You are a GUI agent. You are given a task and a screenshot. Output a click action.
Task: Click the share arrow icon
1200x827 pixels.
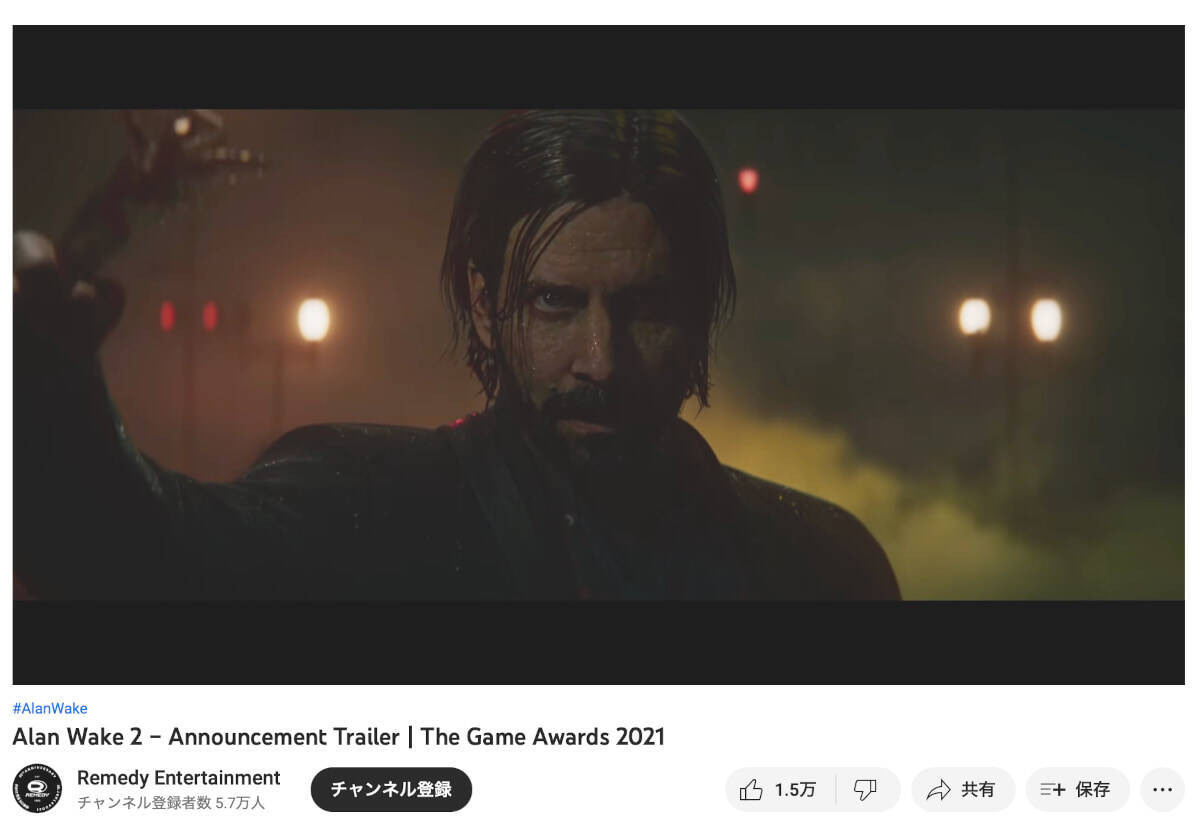(x=938, y=790)
